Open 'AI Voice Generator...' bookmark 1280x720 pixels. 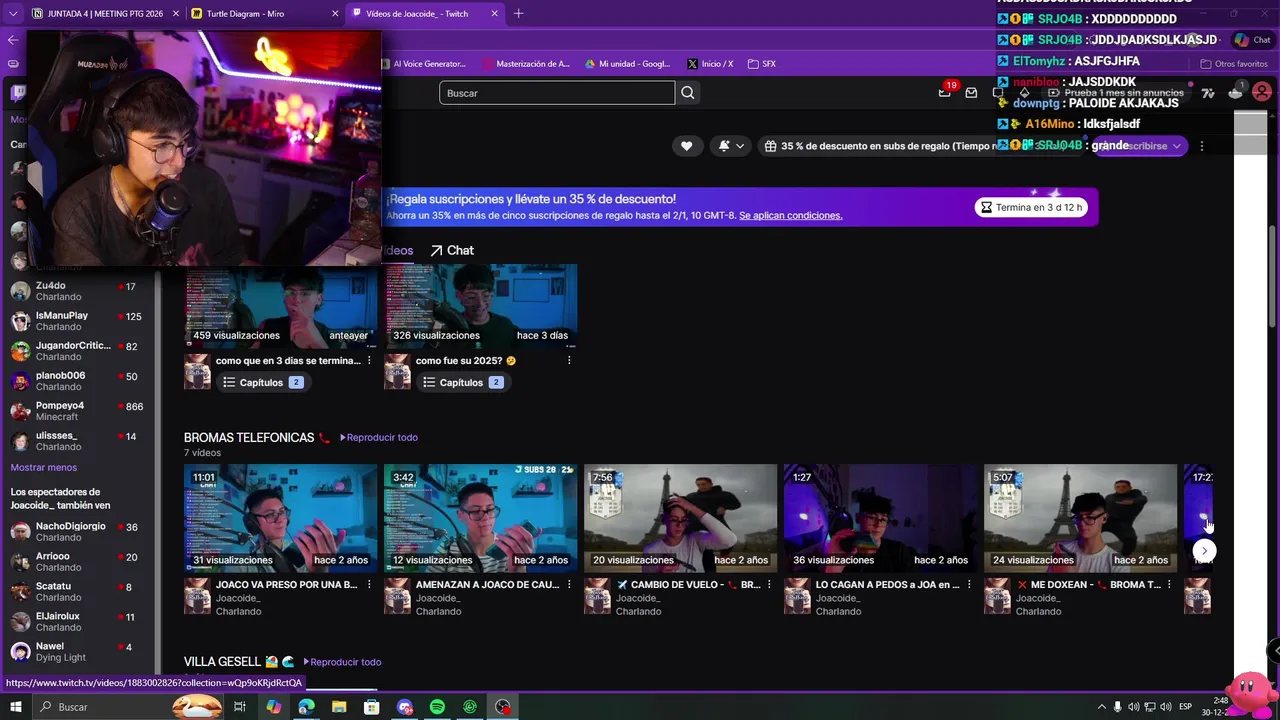coord(423,64)
